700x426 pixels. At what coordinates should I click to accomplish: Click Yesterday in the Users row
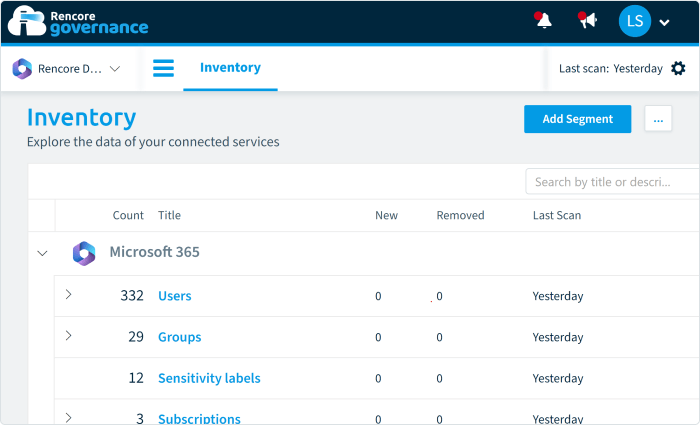tap(558, 296)
